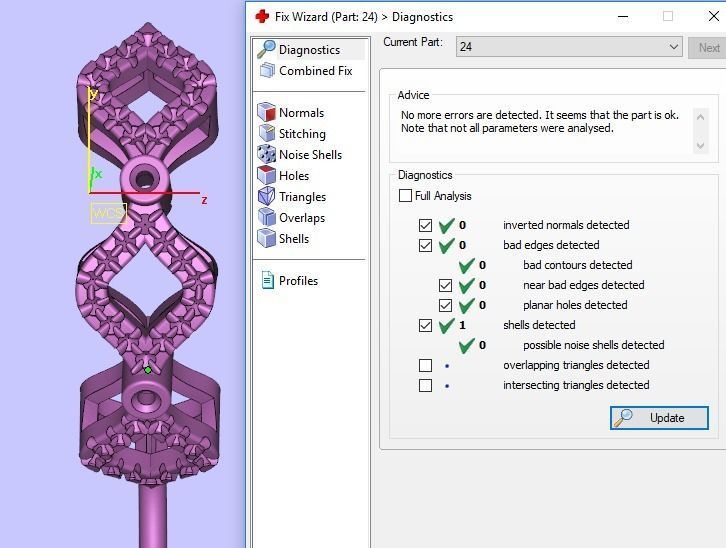
Task: Click the green checkmark beside planar holes
Action: tap(466, 305)
